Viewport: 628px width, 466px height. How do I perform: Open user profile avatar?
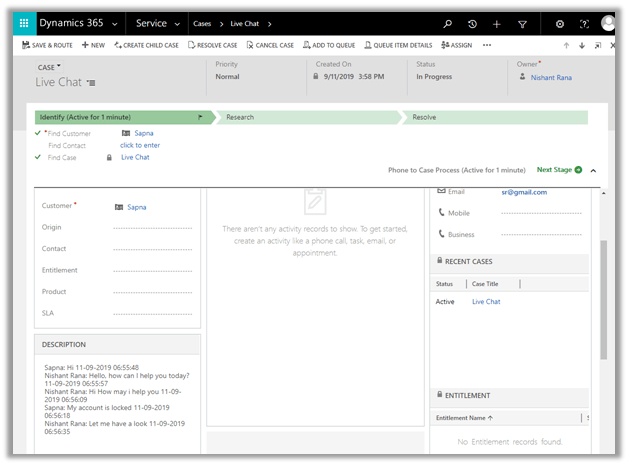pyautogui.click(x=608, y=23)
